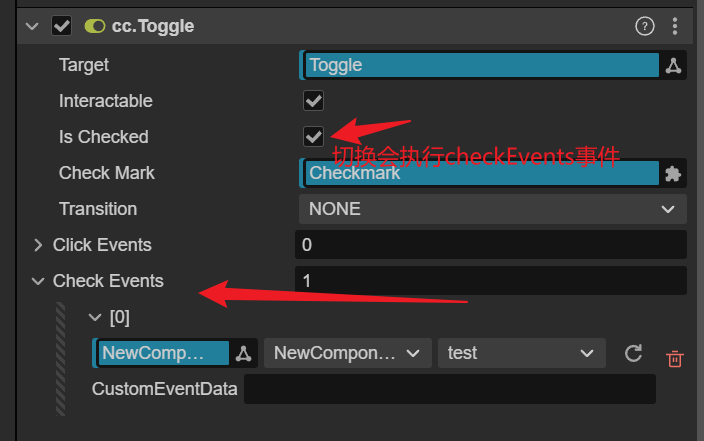Collapse the [0] event item
The width and height of the screenshot is (704, 441).
tap(95, 318)
